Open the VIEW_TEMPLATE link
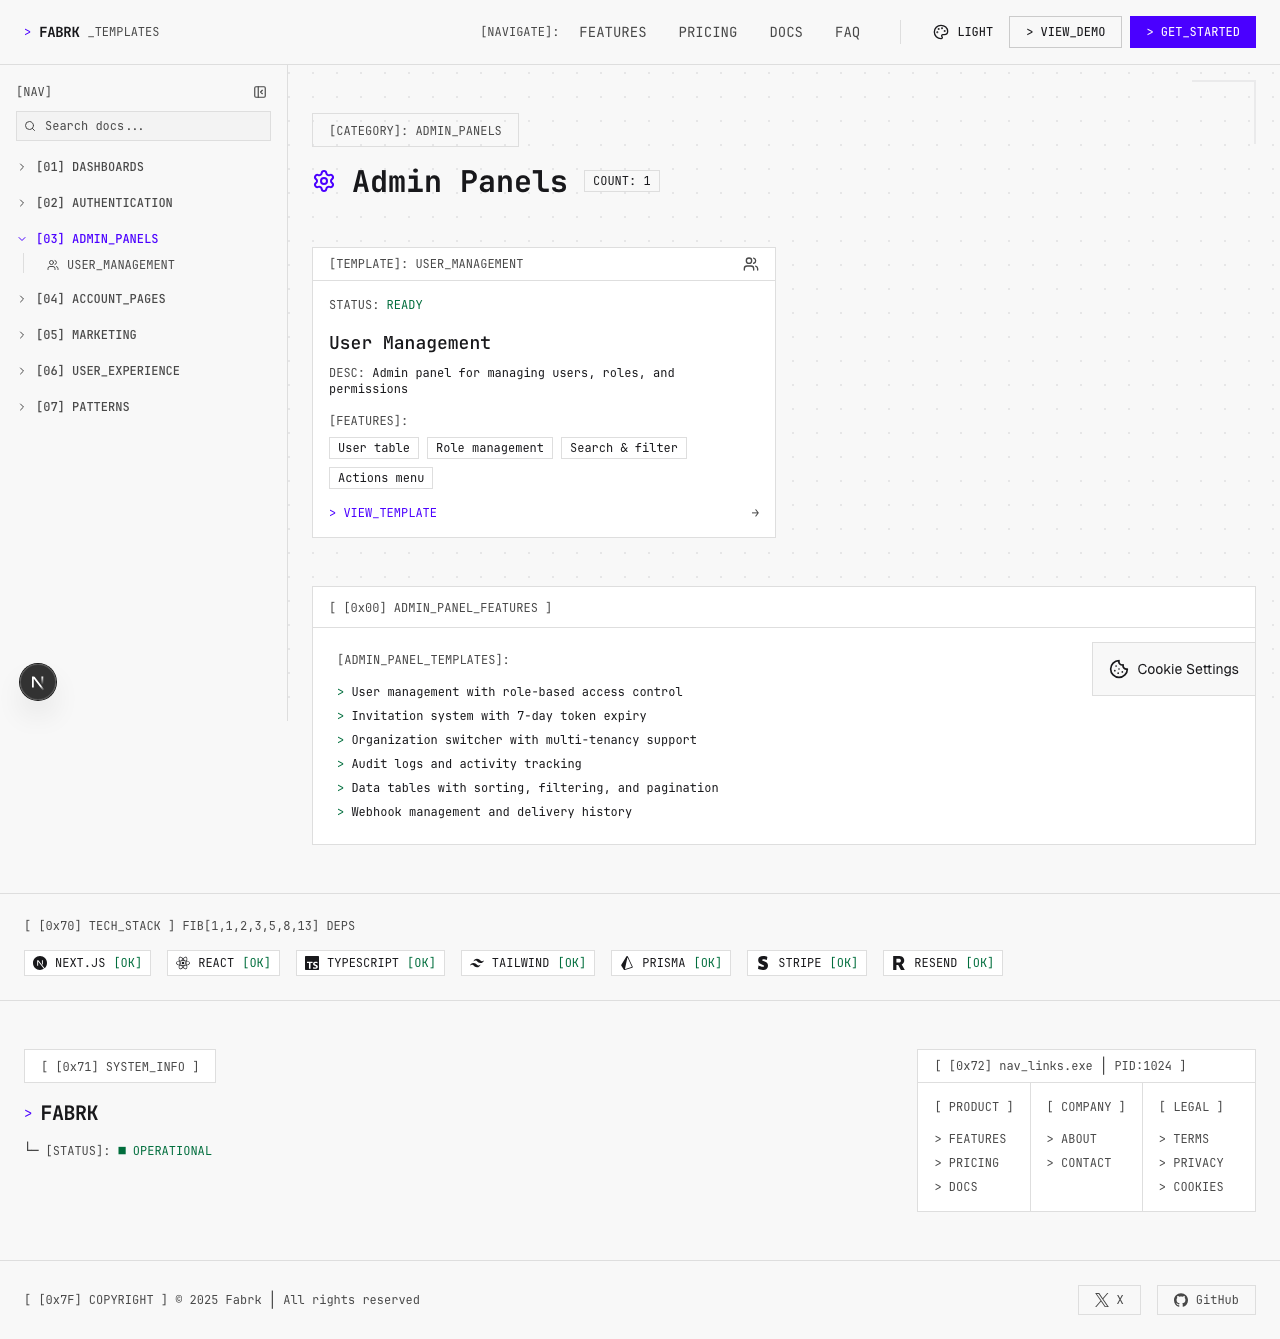This screenshot has height=1339, width=1280. click(x=383, y=513)
